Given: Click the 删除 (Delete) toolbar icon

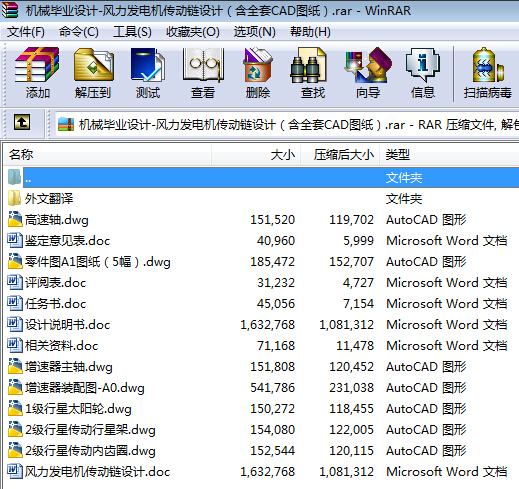Looking at the screenshot, I should (258, 65).
